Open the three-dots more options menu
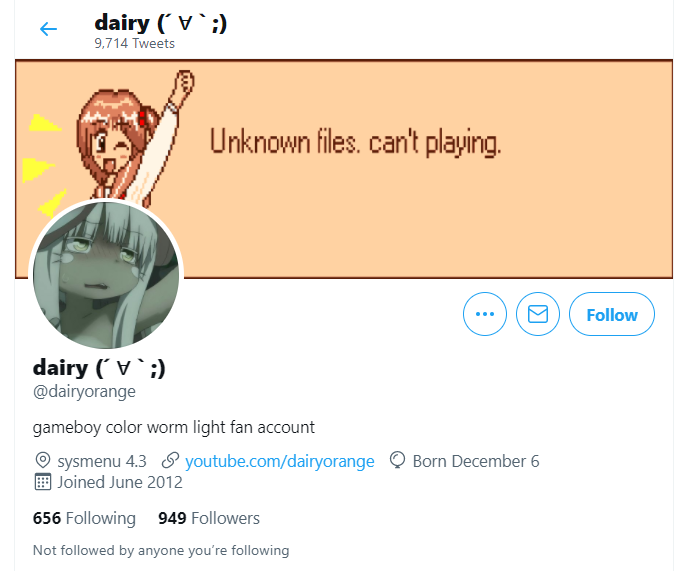Viewport: 690px width, 571px height. coord(484,314)
